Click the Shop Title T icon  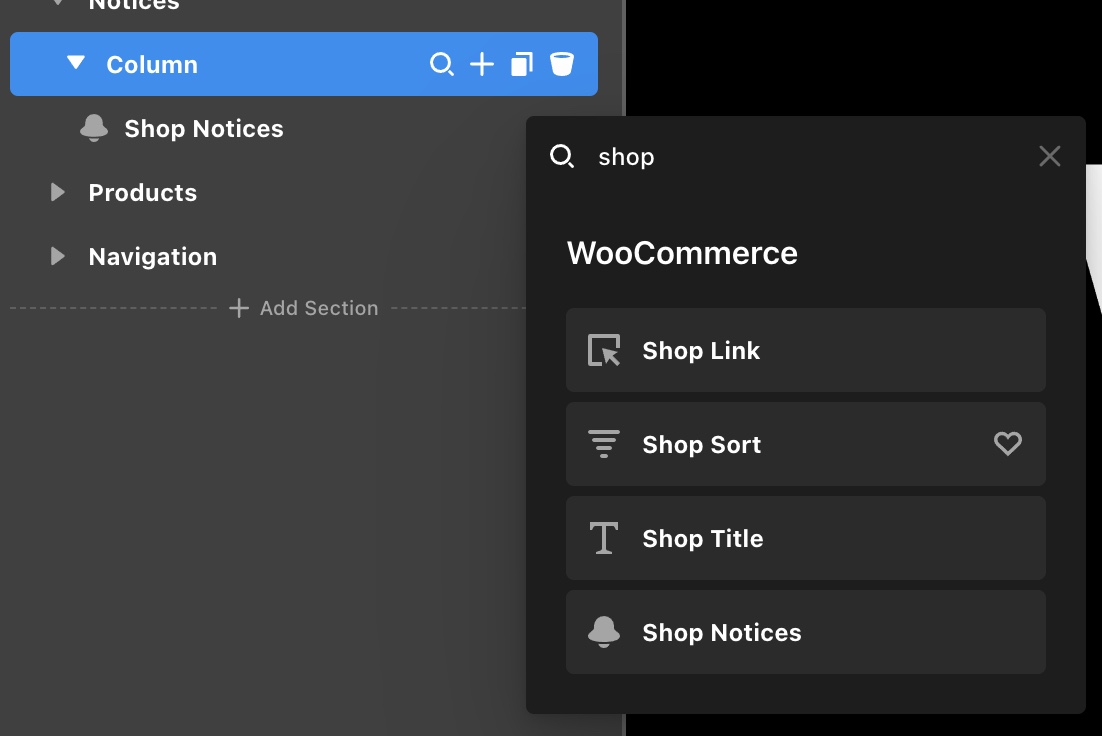[x=604, y=538]
